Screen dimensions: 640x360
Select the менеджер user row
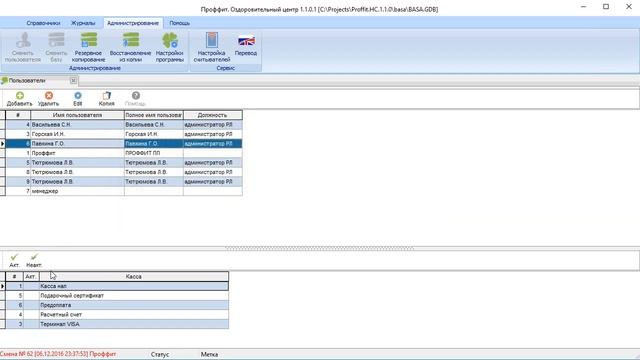(124, 191)
